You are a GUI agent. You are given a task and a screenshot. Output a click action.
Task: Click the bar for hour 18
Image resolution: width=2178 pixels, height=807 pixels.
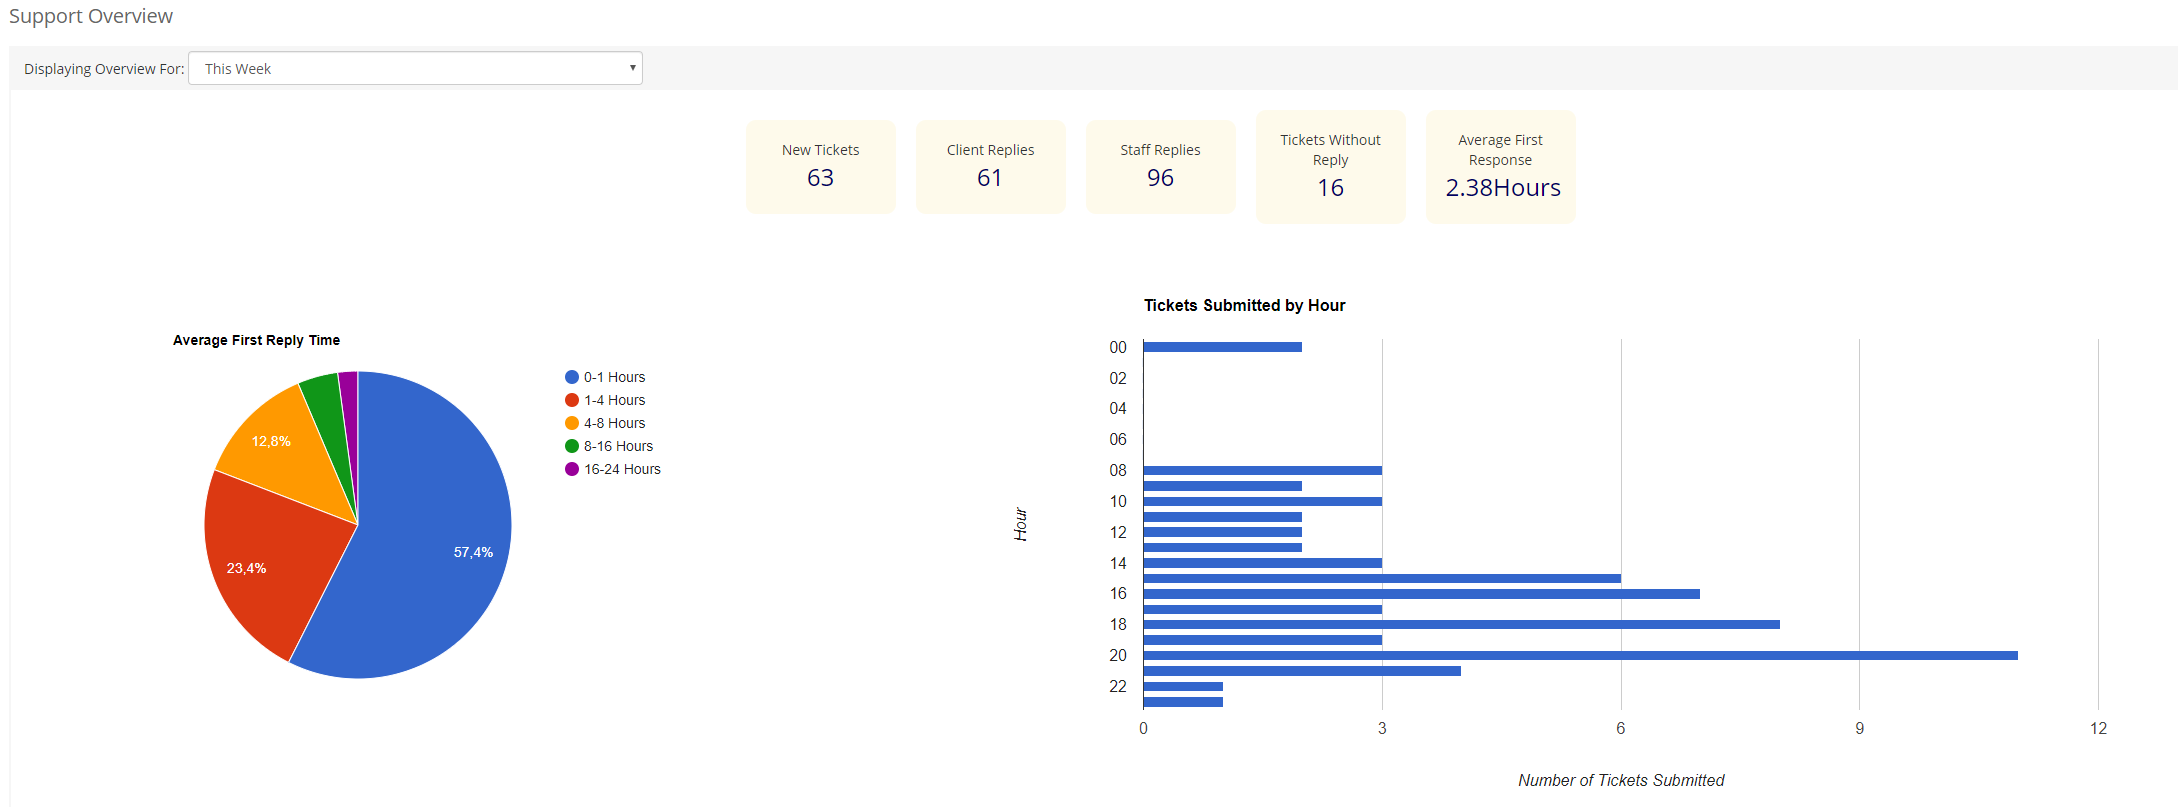(x=1460, y=624)
